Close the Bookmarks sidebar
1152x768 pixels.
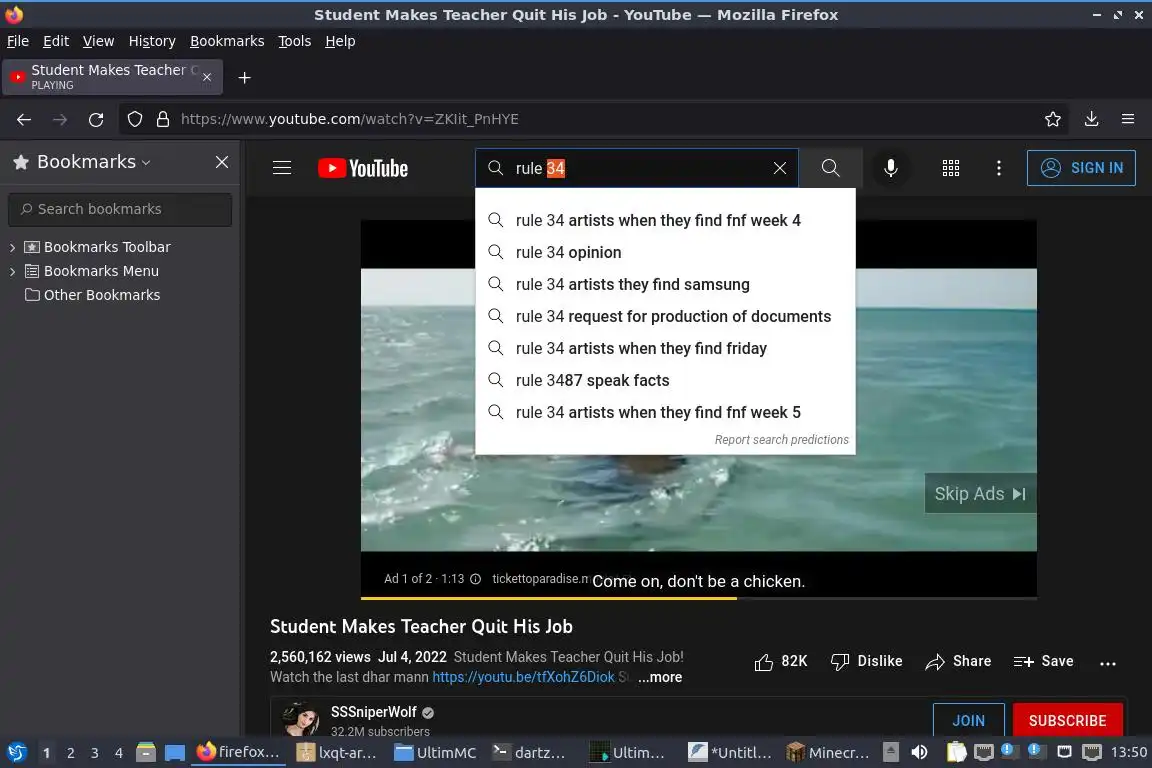pos(222,162)
